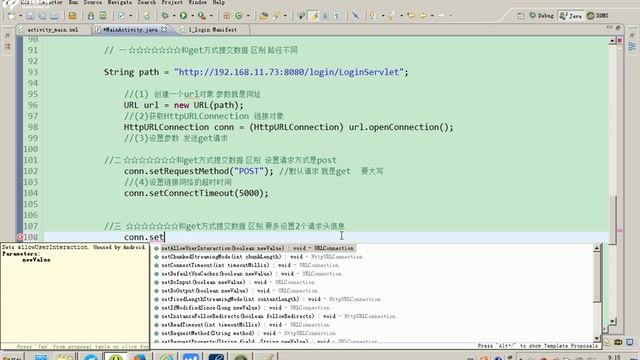Switch to the DDMS perspective
640x360 pixels.
tap(598, 16)
